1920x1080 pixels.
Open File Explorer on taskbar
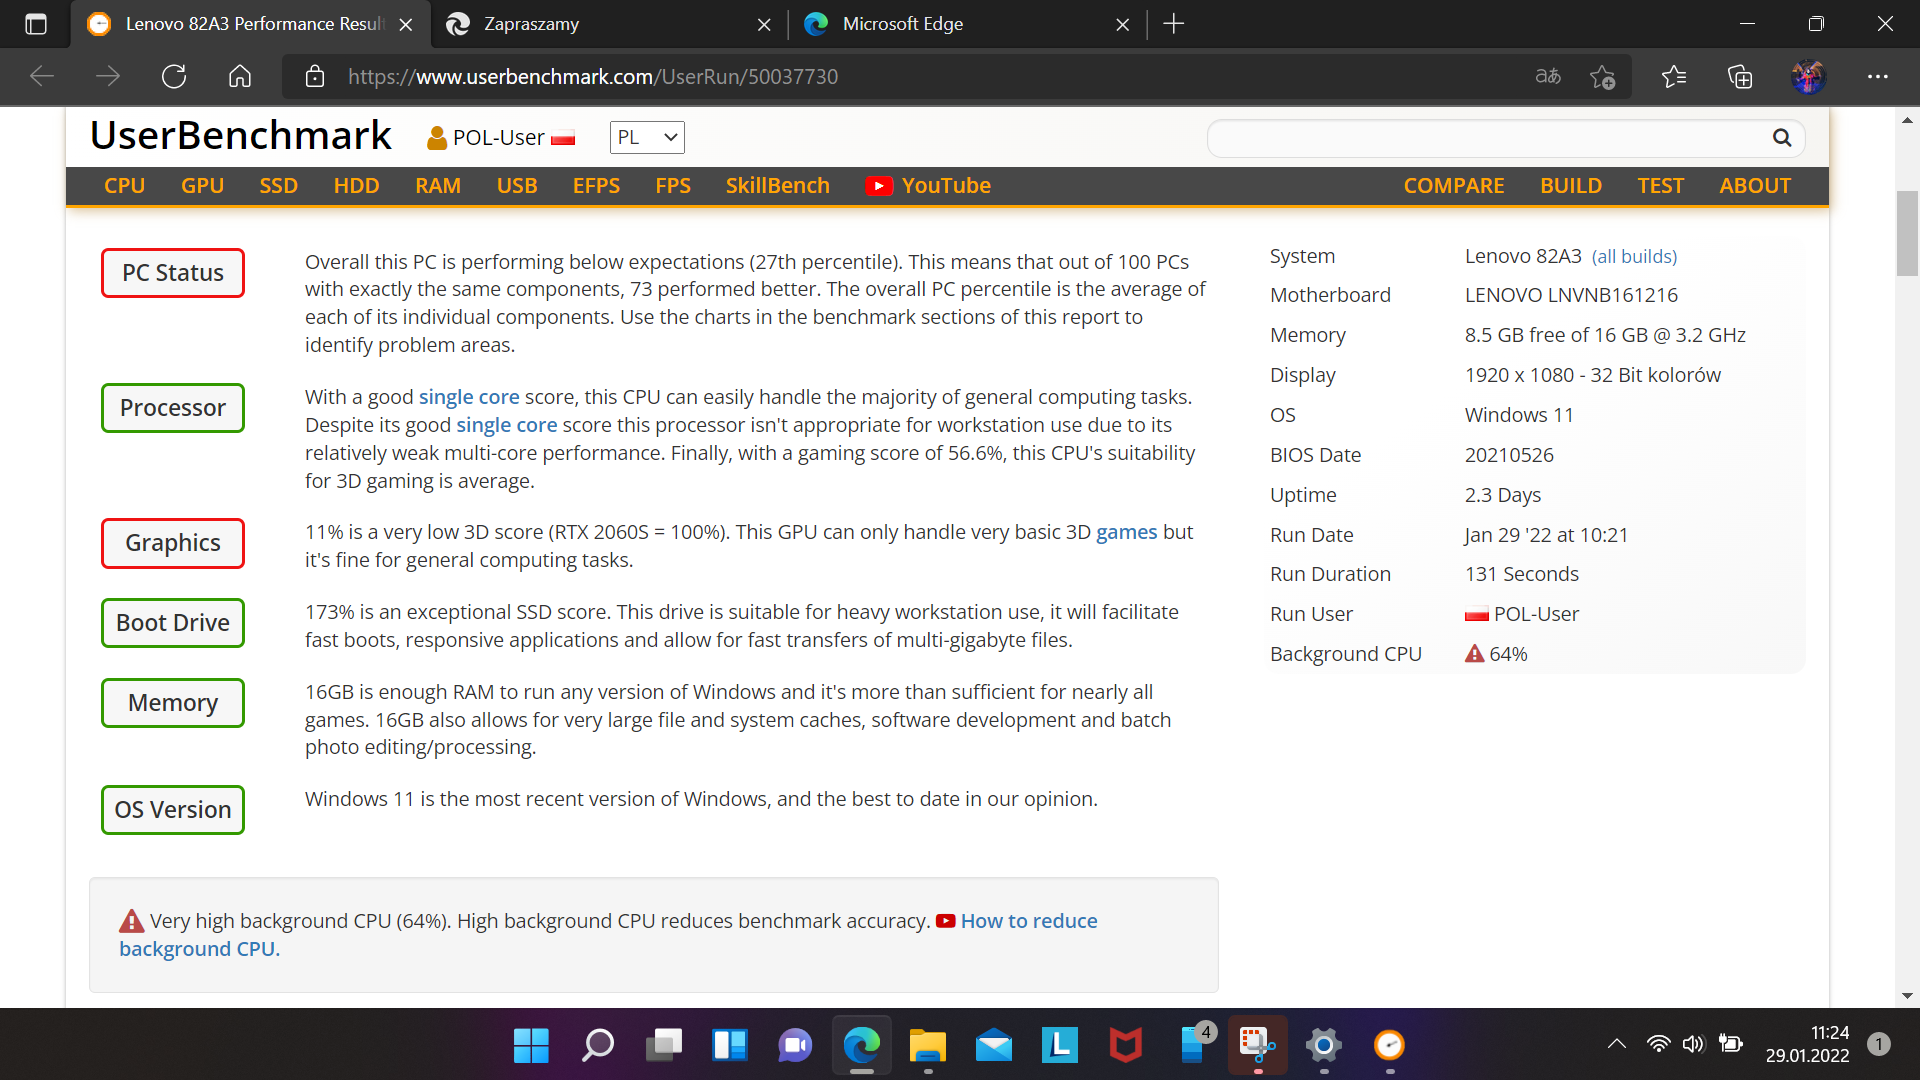click(927, 1046)
